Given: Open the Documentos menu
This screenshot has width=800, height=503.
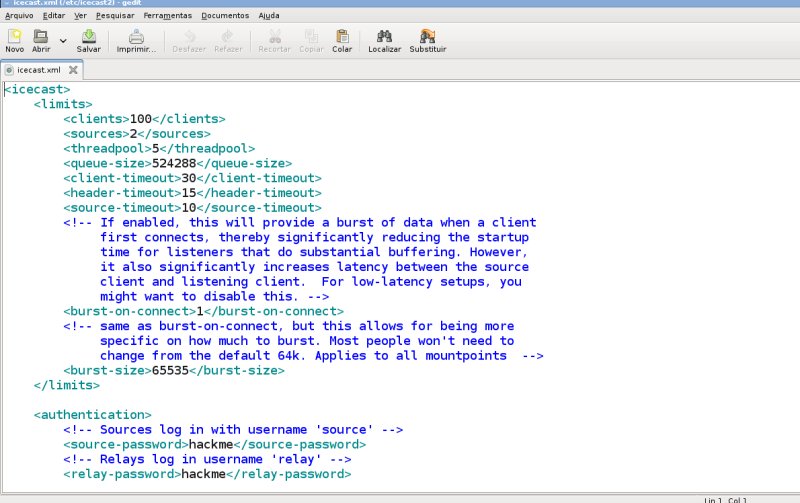Looking at the screenshot, I should [x=225, y=16].
